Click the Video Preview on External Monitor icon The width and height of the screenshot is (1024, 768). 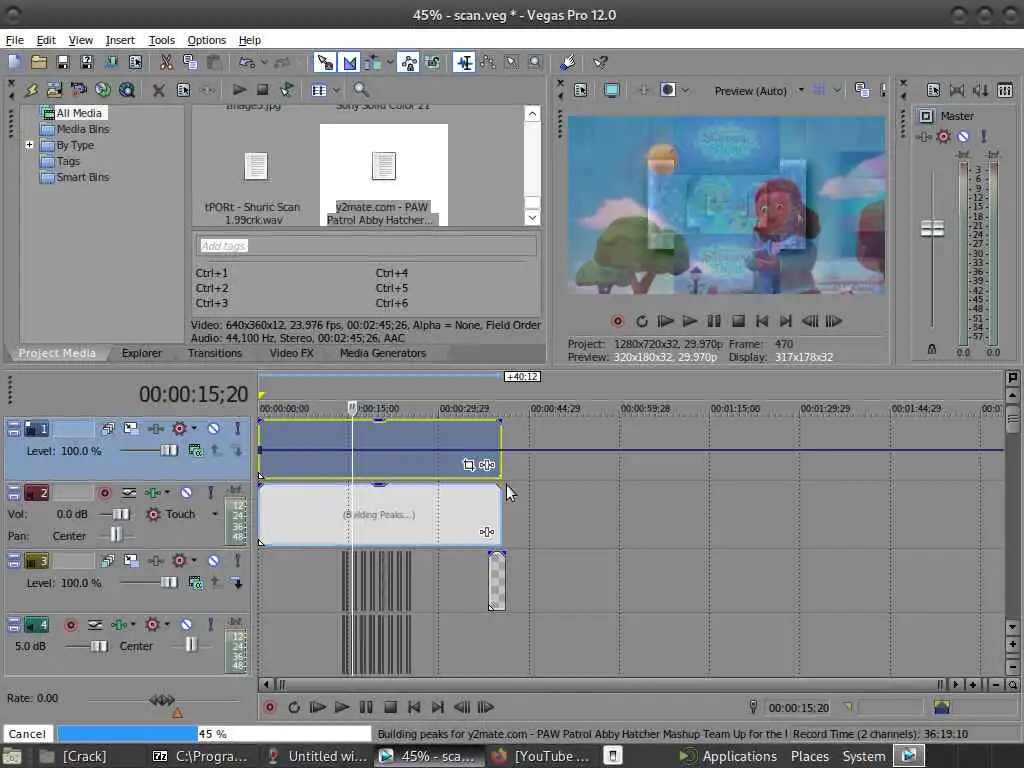tap(611, 90)
